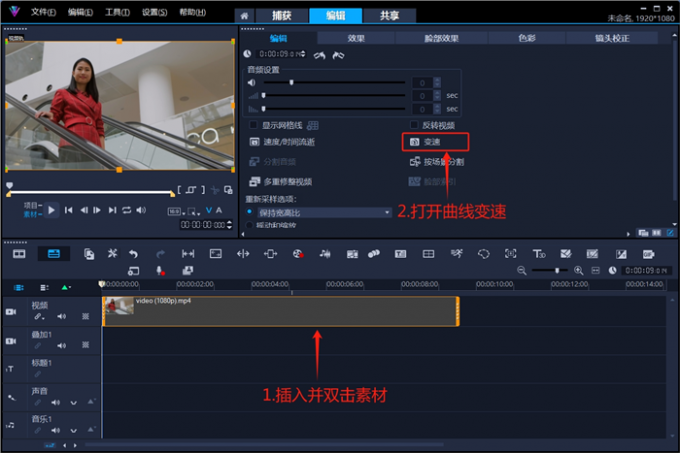Viewport: 680px width, 453px height.
Task: Open the 色彩 options tab
Action: (x=526, y=38)
